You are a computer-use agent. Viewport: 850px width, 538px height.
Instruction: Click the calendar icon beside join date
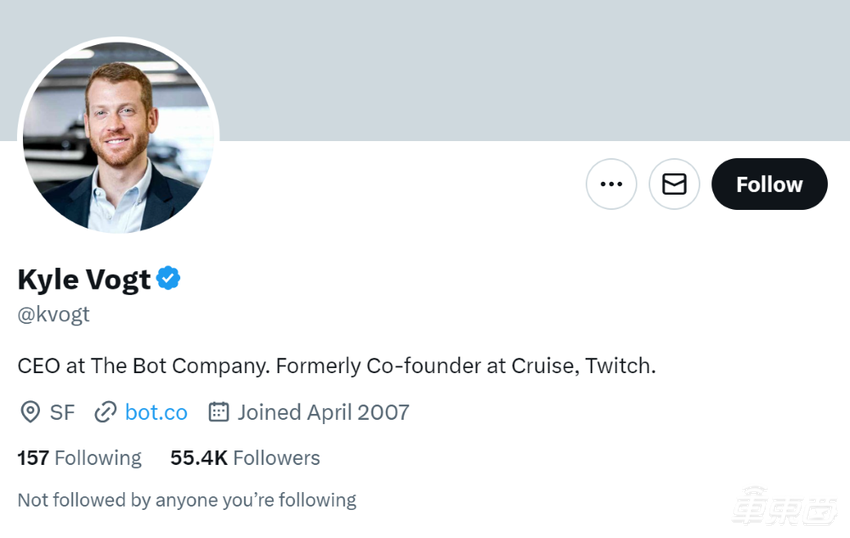pyautogui.click(x=218, y=412)
